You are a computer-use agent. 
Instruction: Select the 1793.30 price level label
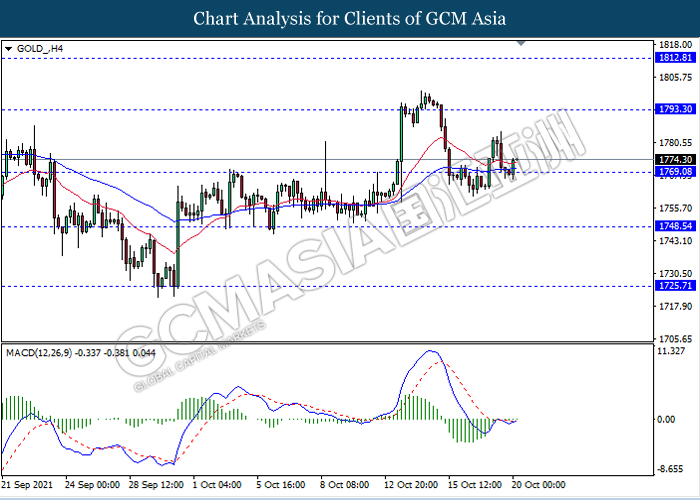675,109
